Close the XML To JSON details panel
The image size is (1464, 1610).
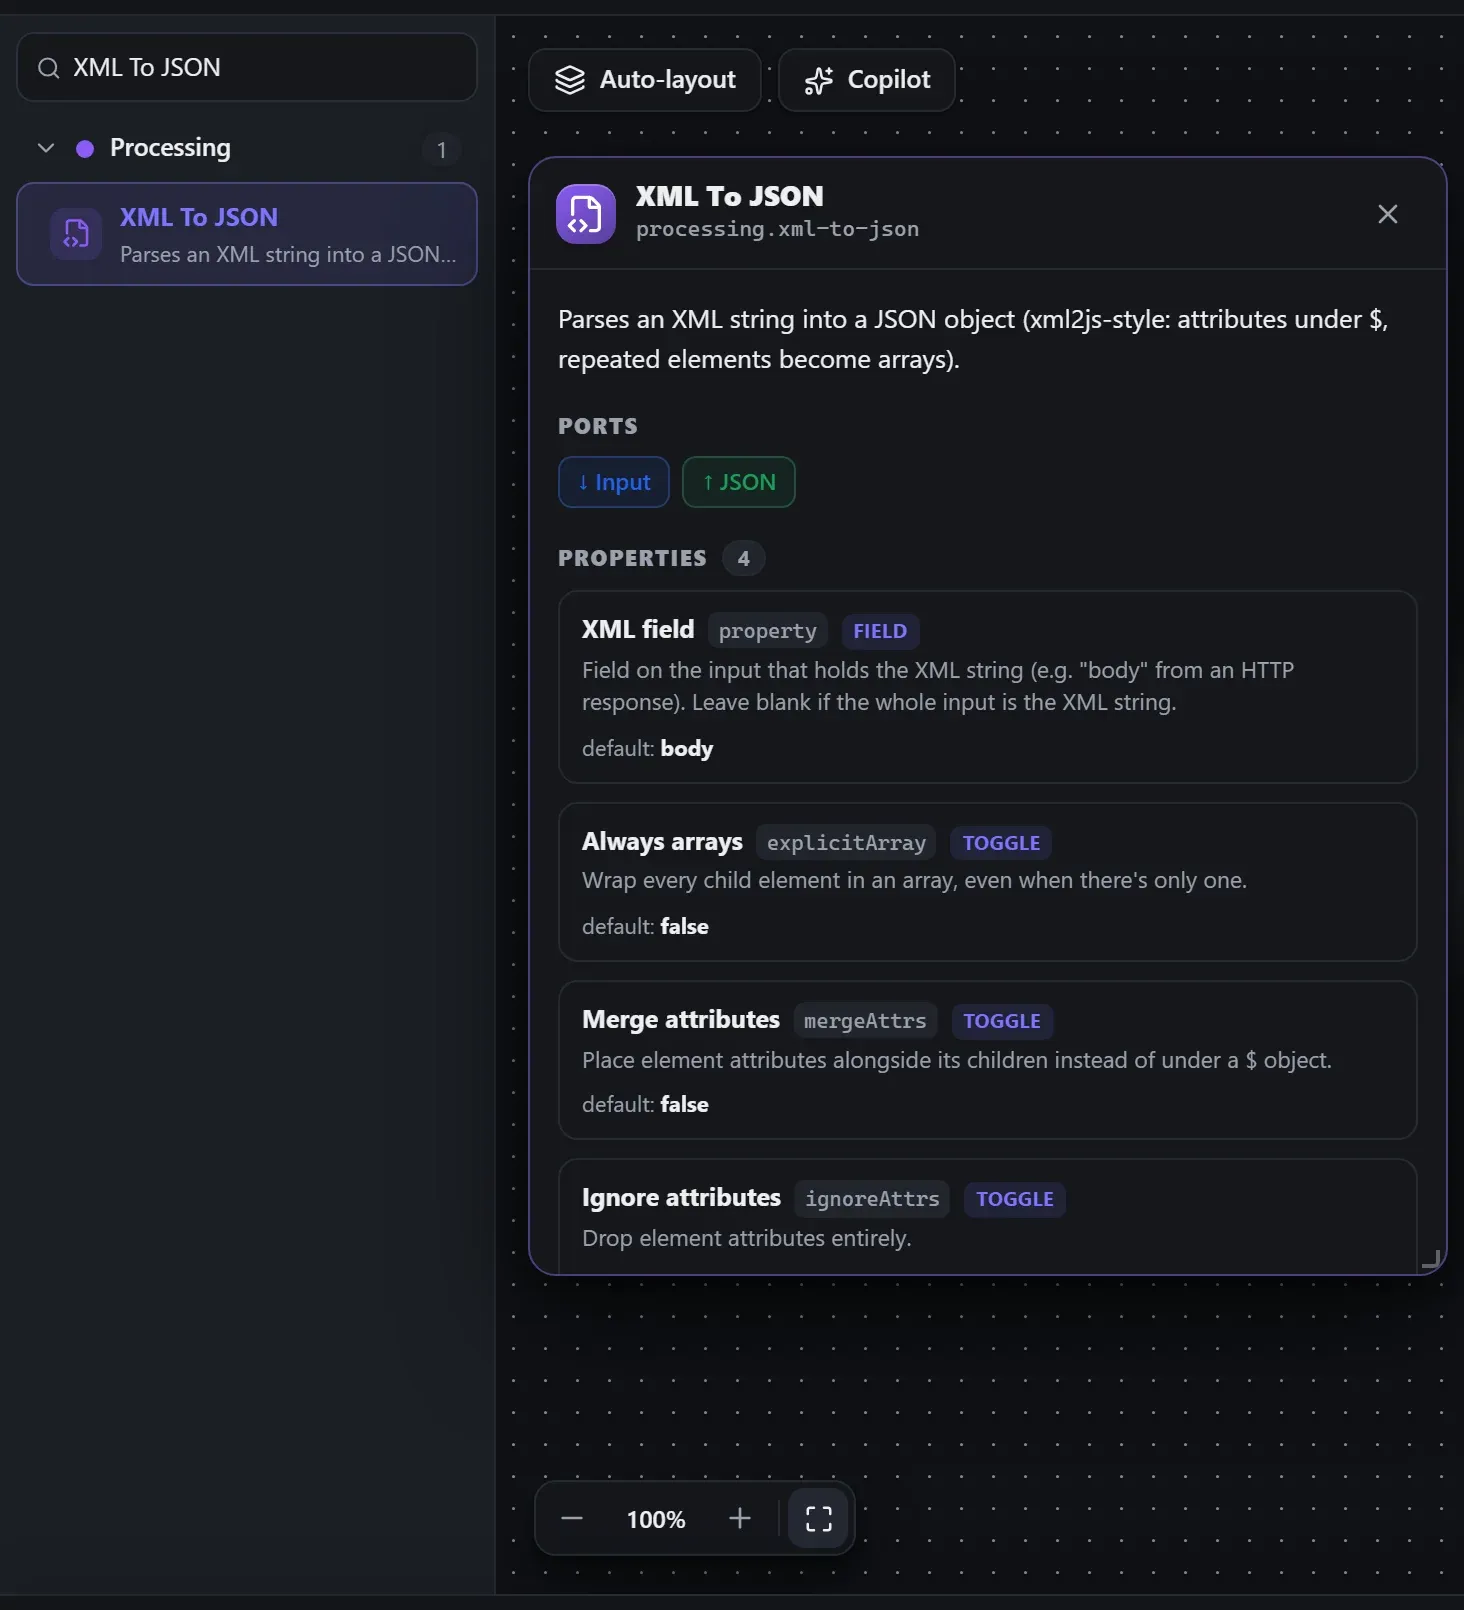click(x=1387, y=214)
